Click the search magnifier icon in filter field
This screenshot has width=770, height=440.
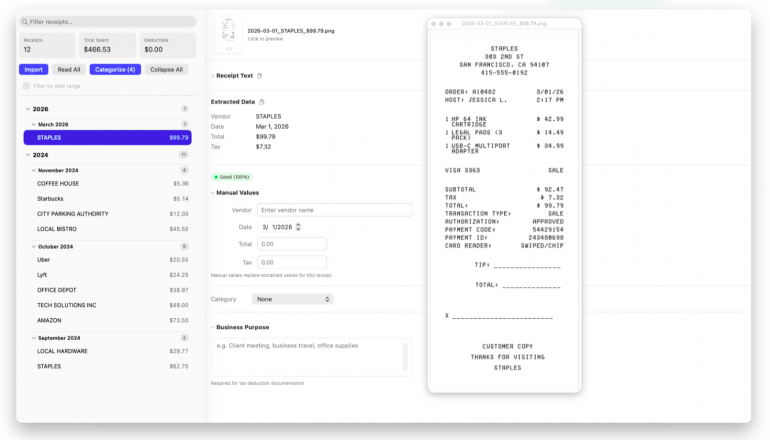[25, 22]
